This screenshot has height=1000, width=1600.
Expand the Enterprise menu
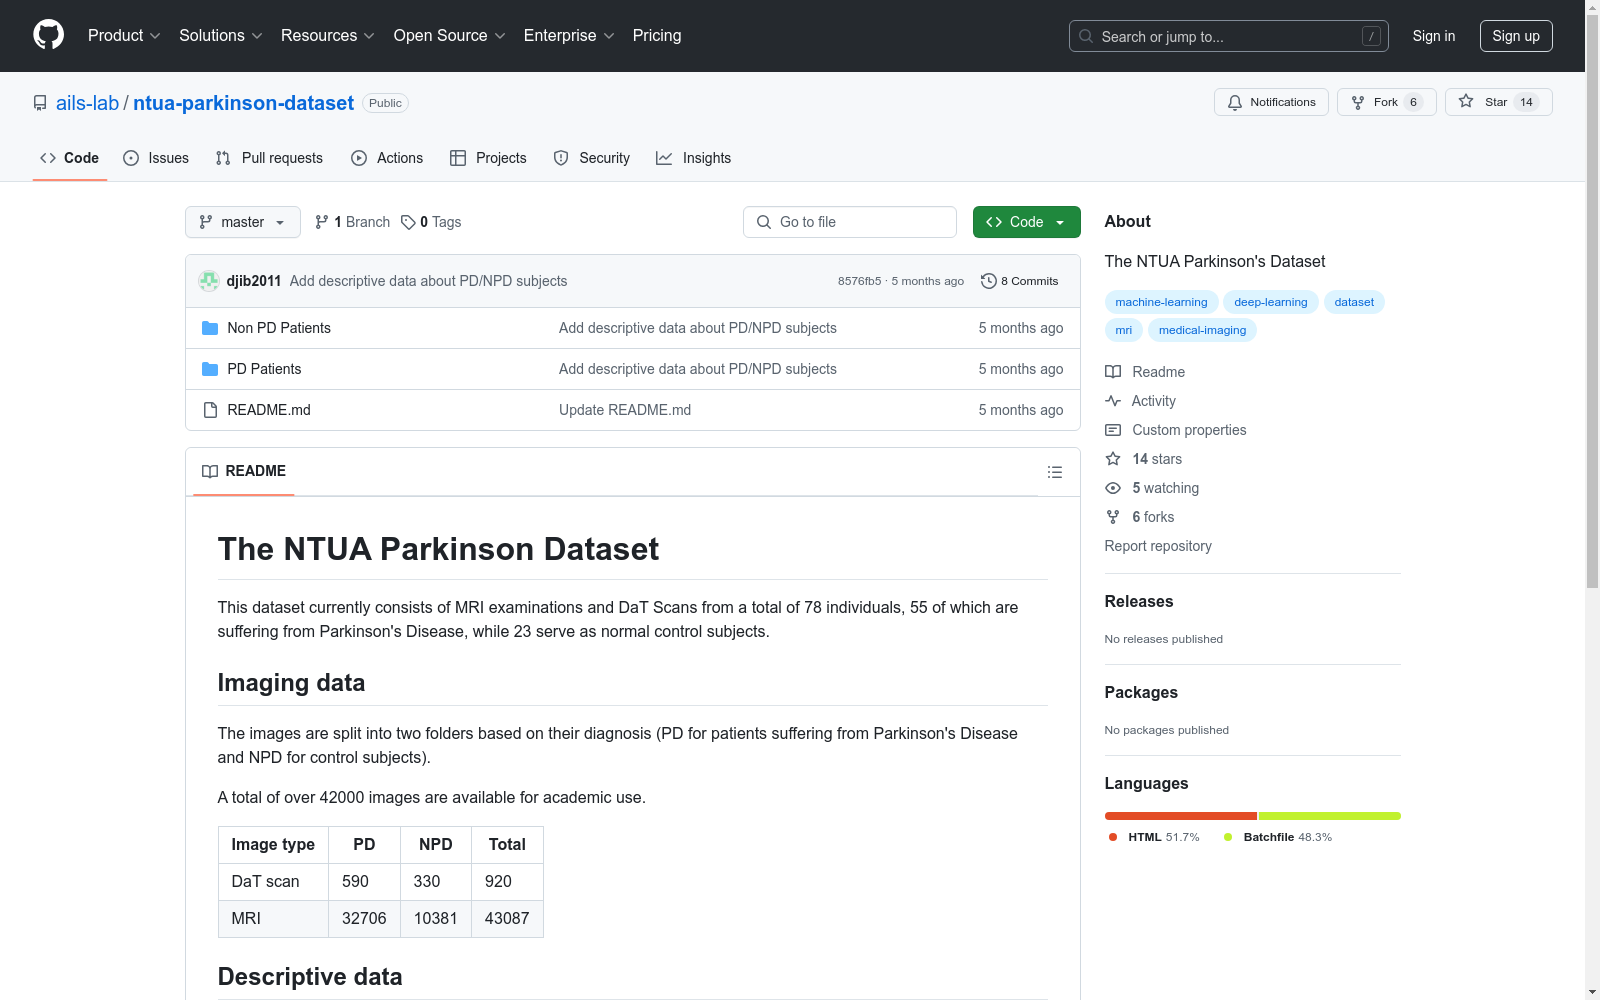[569, 35]
